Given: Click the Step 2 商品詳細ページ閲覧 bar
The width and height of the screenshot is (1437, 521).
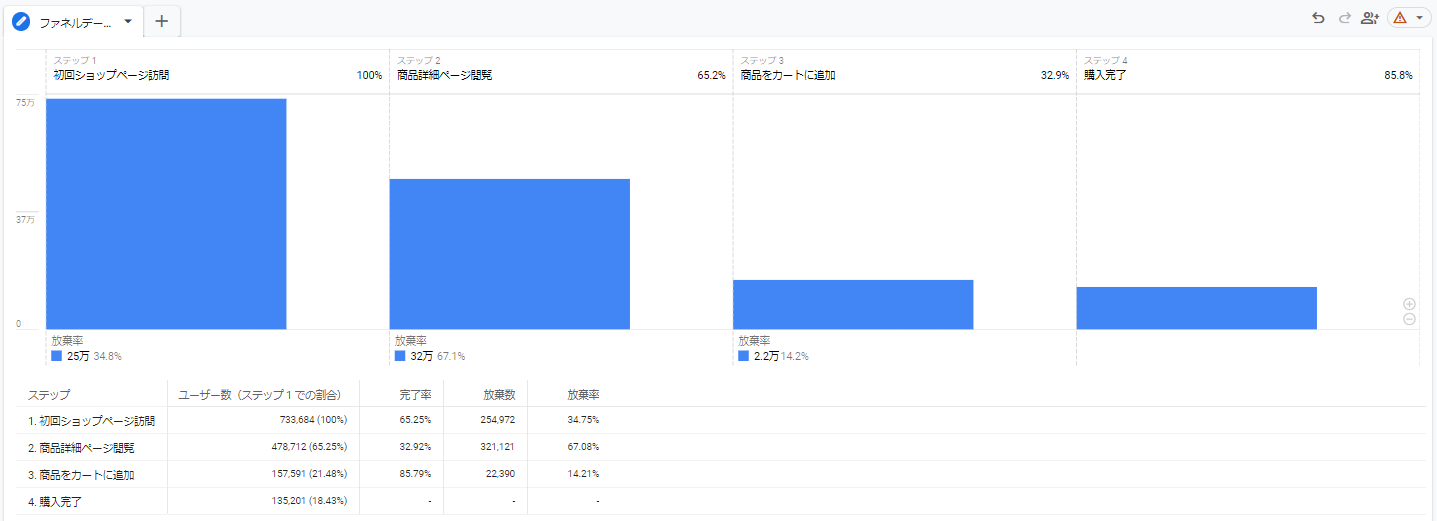Looking at the screenshot, I should (509, 254).
